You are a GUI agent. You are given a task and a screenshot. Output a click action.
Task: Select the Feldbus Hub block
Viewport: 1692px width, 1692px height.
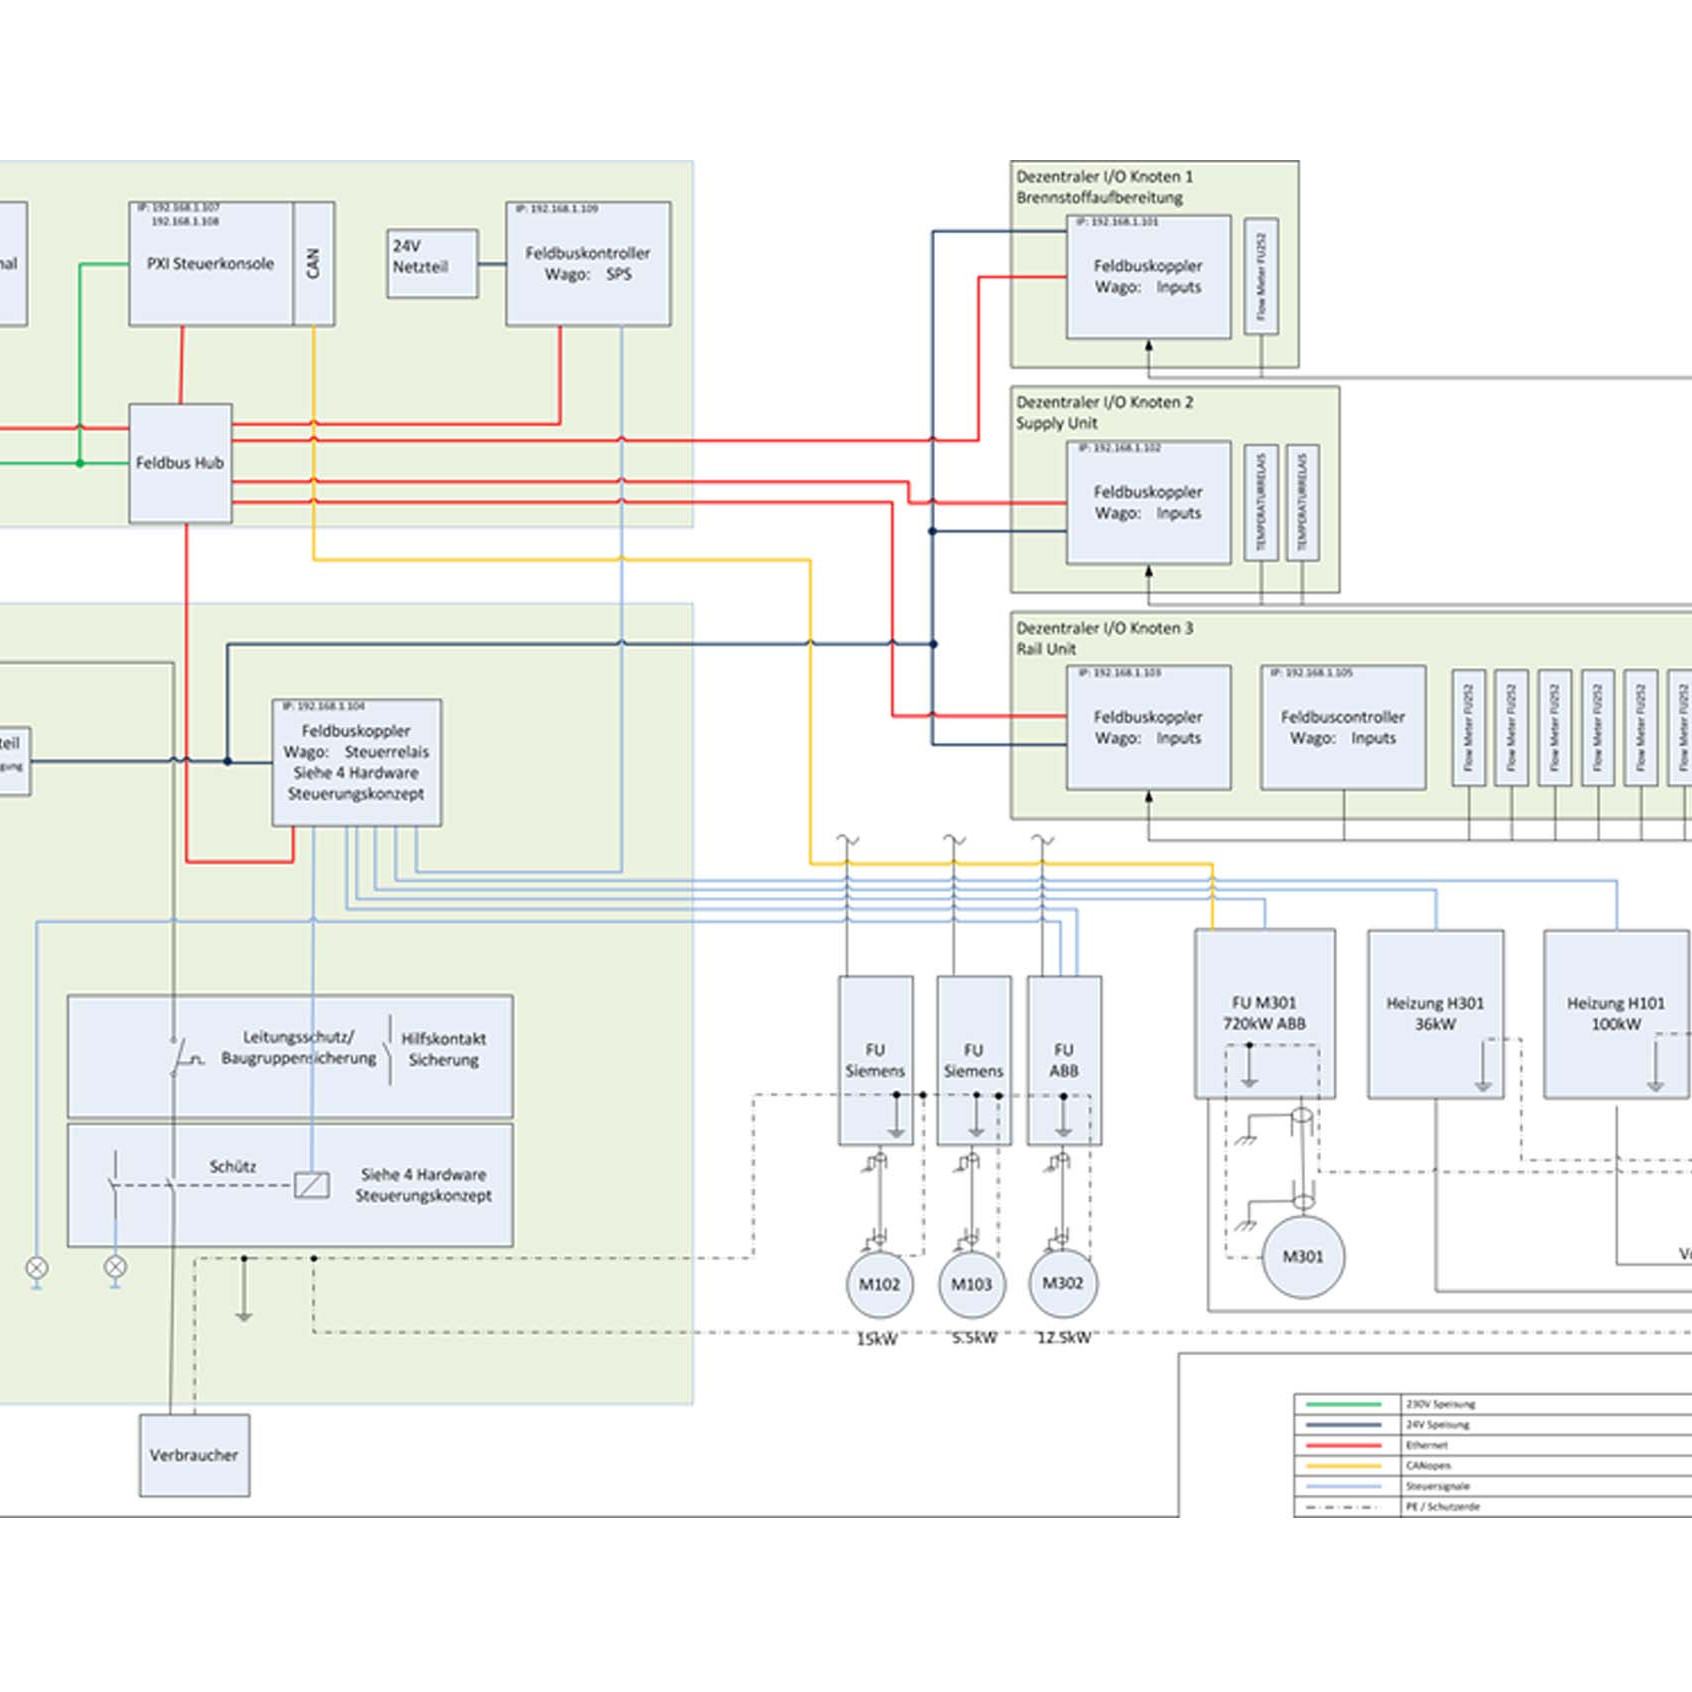click(x=181, y=463)
